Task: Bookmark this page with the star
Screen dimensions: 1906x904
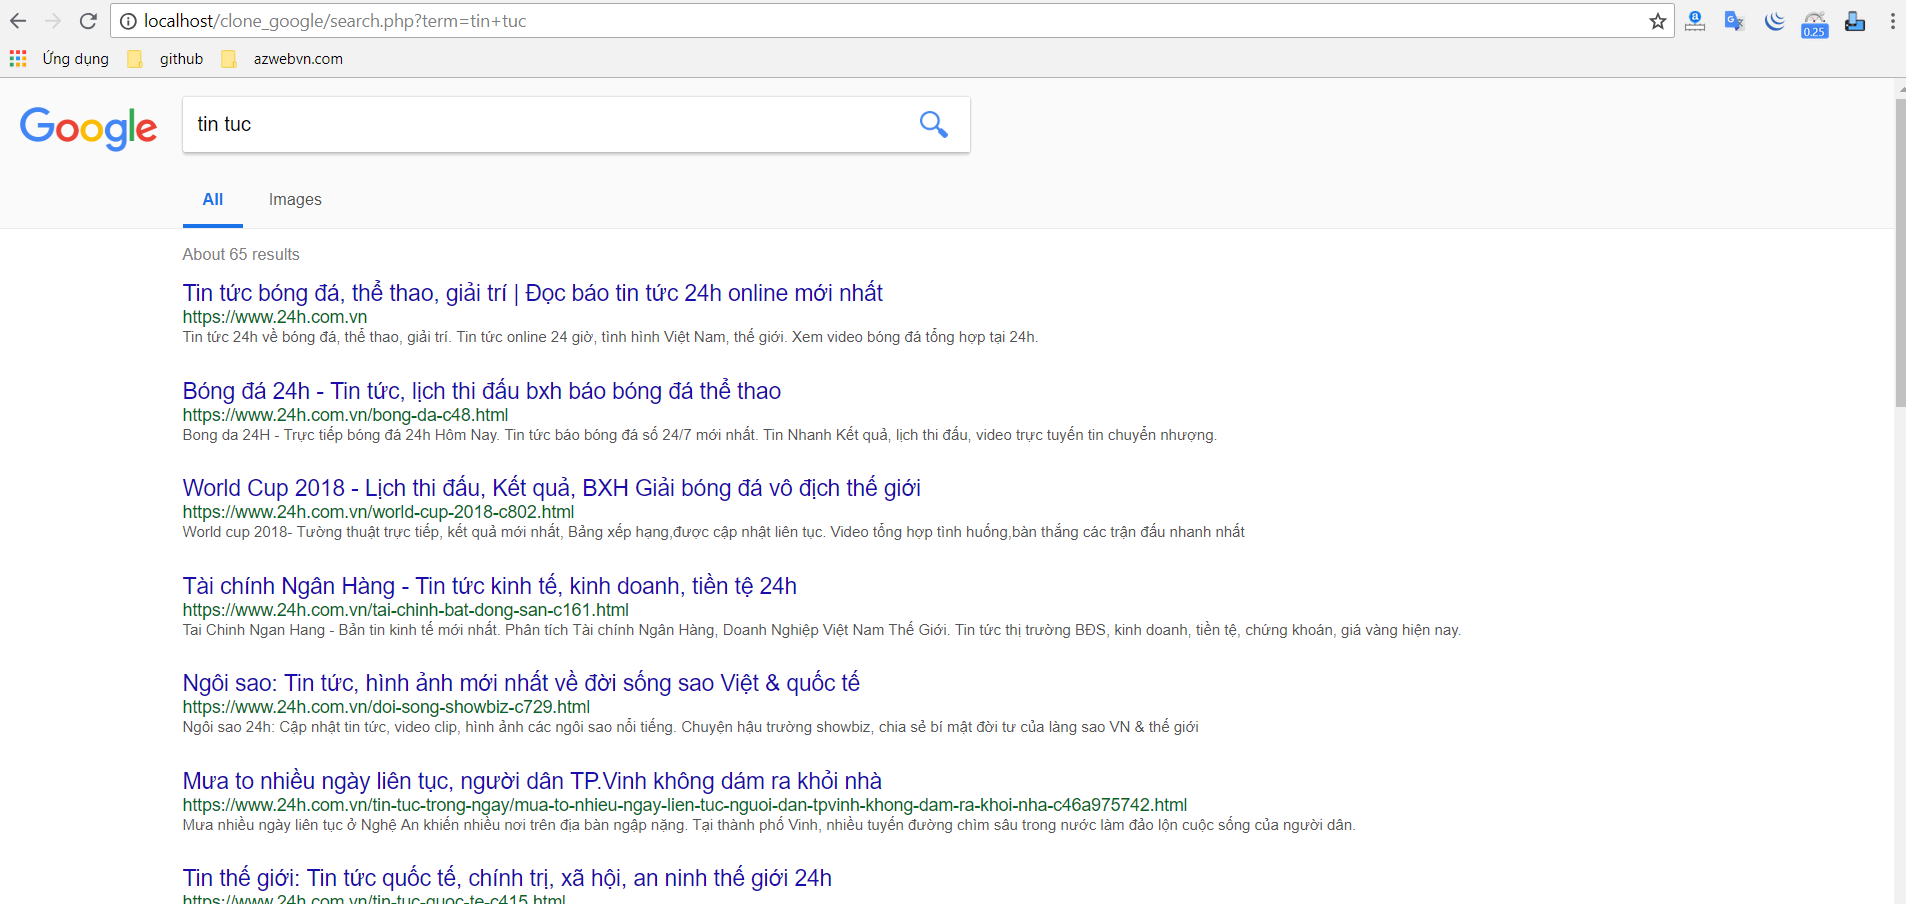Action: (1657, 21)
